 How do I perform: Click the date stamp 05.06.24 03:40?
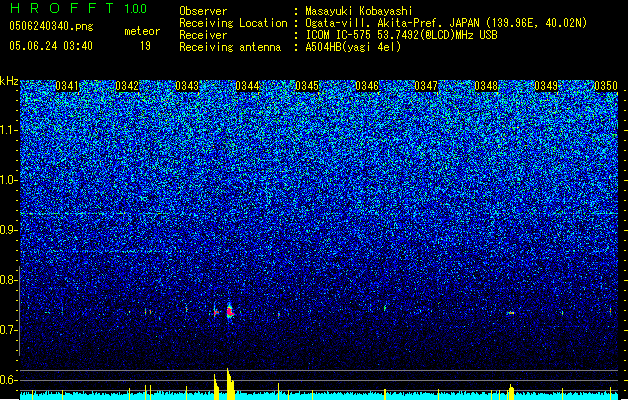coord(51,46)
